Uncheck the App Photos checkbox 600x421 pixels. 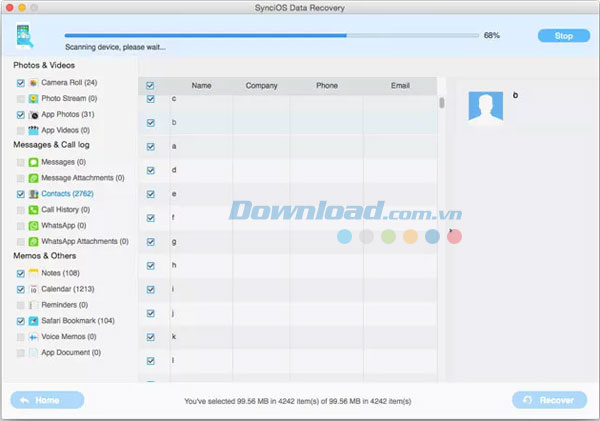coord(21,115)
